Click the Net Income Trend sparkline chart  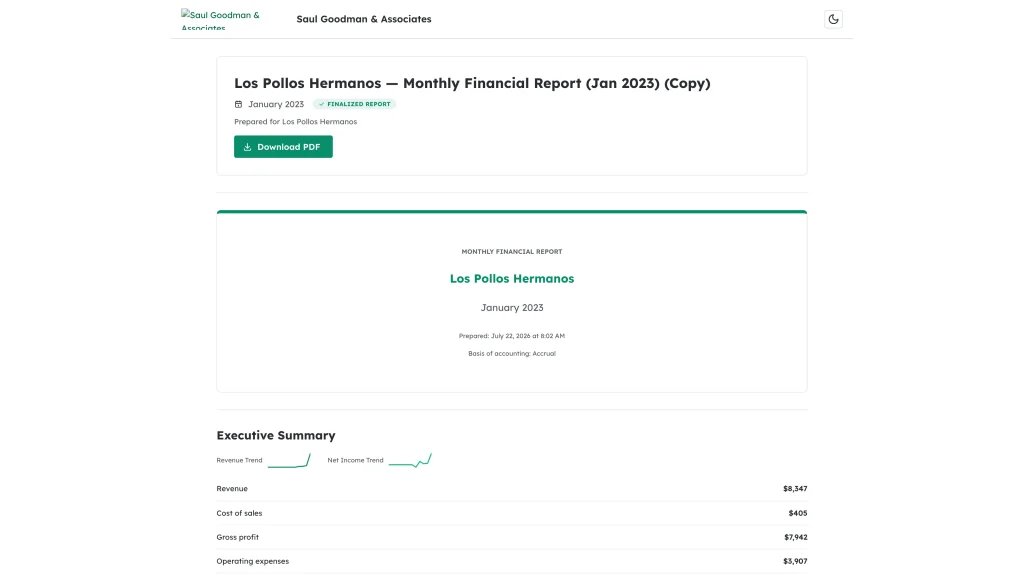(x=410, y=460)
